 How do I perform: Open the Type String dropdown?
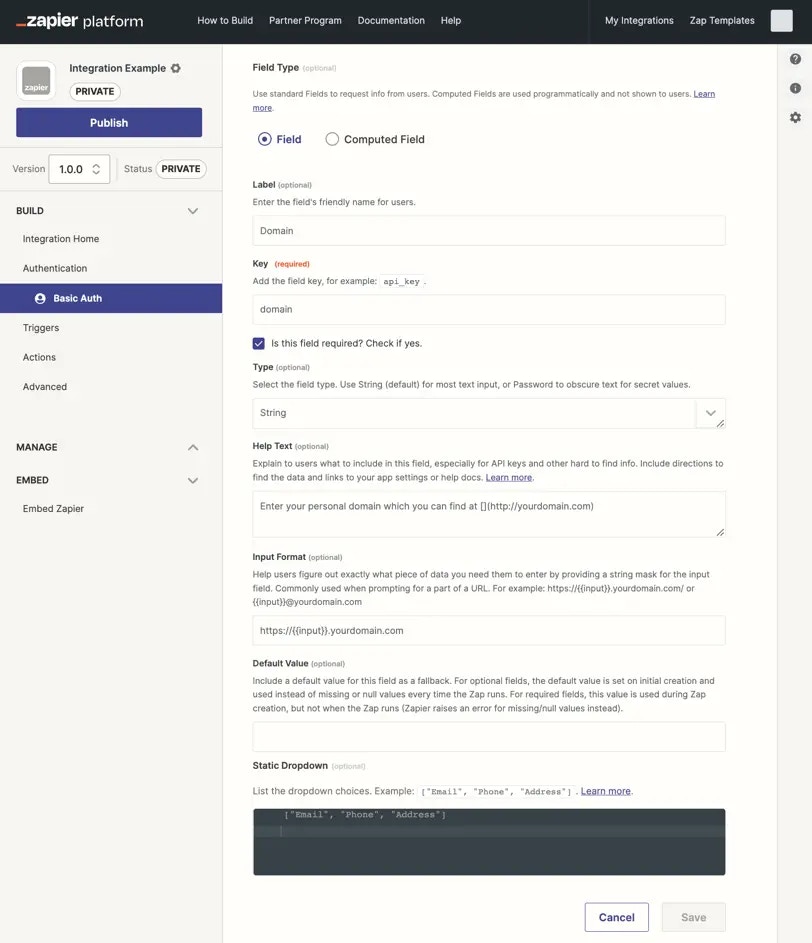(488, 413)
